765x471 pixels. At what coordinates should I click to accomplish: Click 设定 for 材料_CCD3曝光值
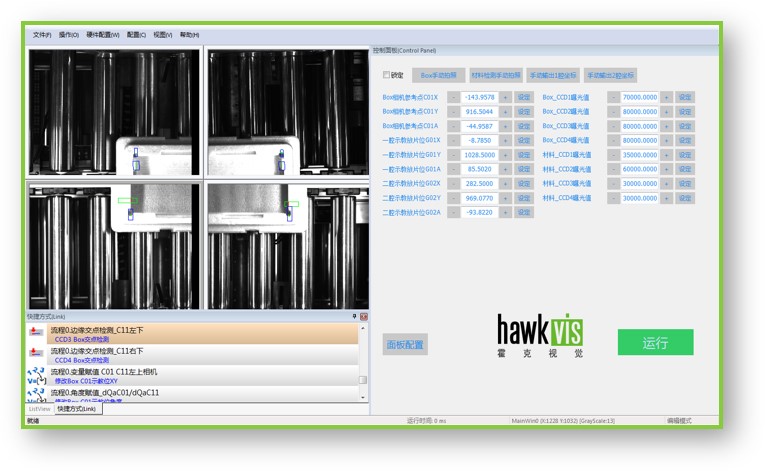pos(685,184)
